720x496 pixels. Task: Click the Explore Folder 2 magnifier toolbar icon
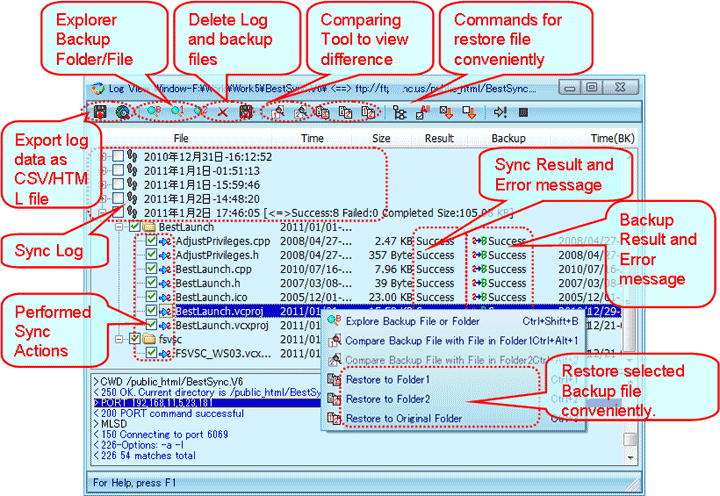click(x=201, y=111)
